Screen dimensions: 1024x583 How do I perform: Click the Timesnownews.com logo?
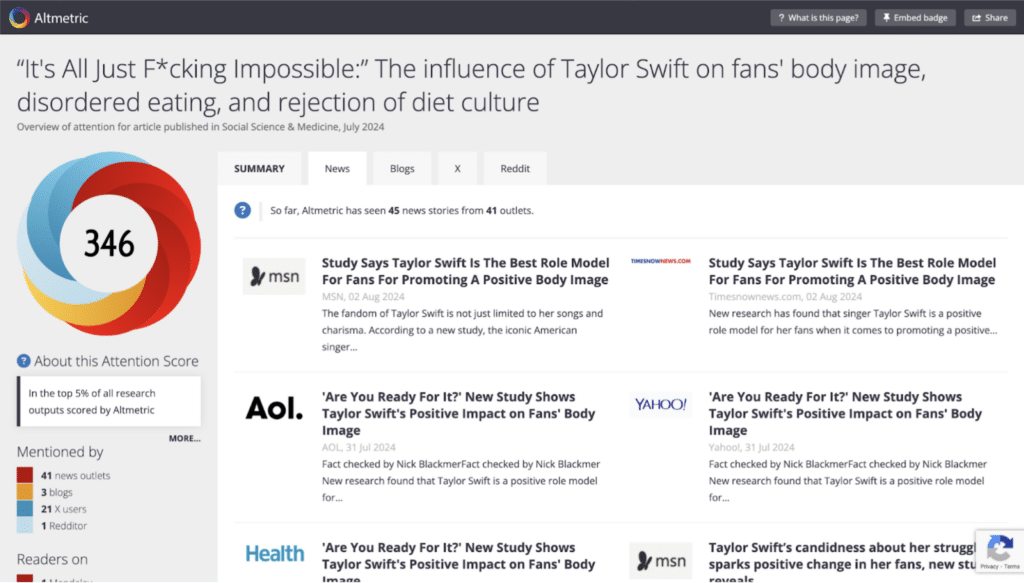[660, 260]
